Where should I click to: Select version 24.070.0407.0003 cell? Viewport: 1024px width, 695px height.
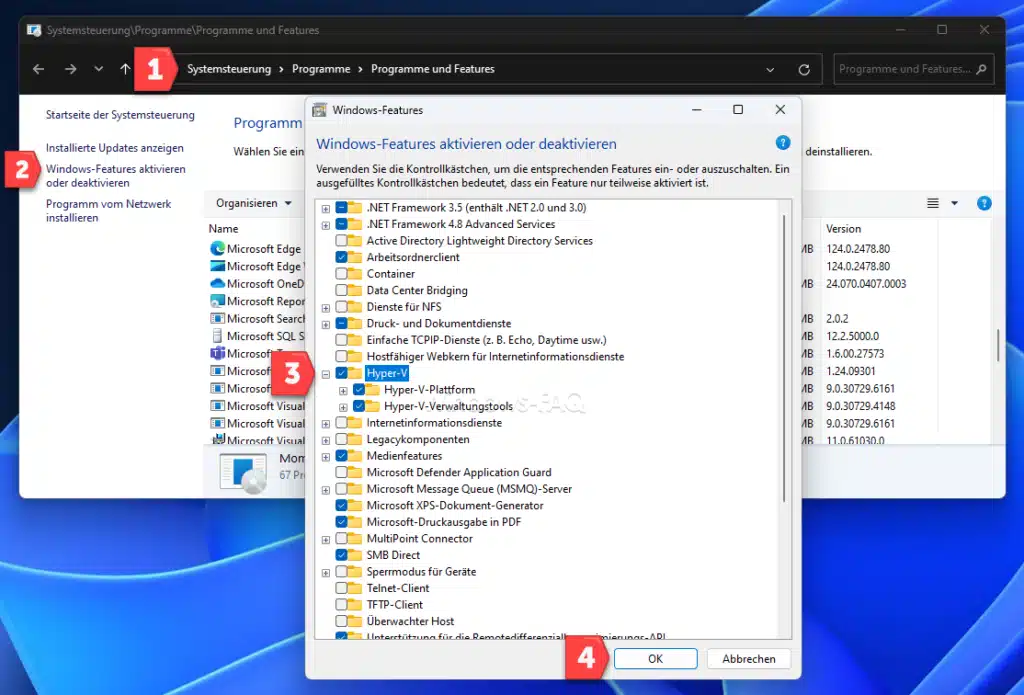(x=866, y=283)
